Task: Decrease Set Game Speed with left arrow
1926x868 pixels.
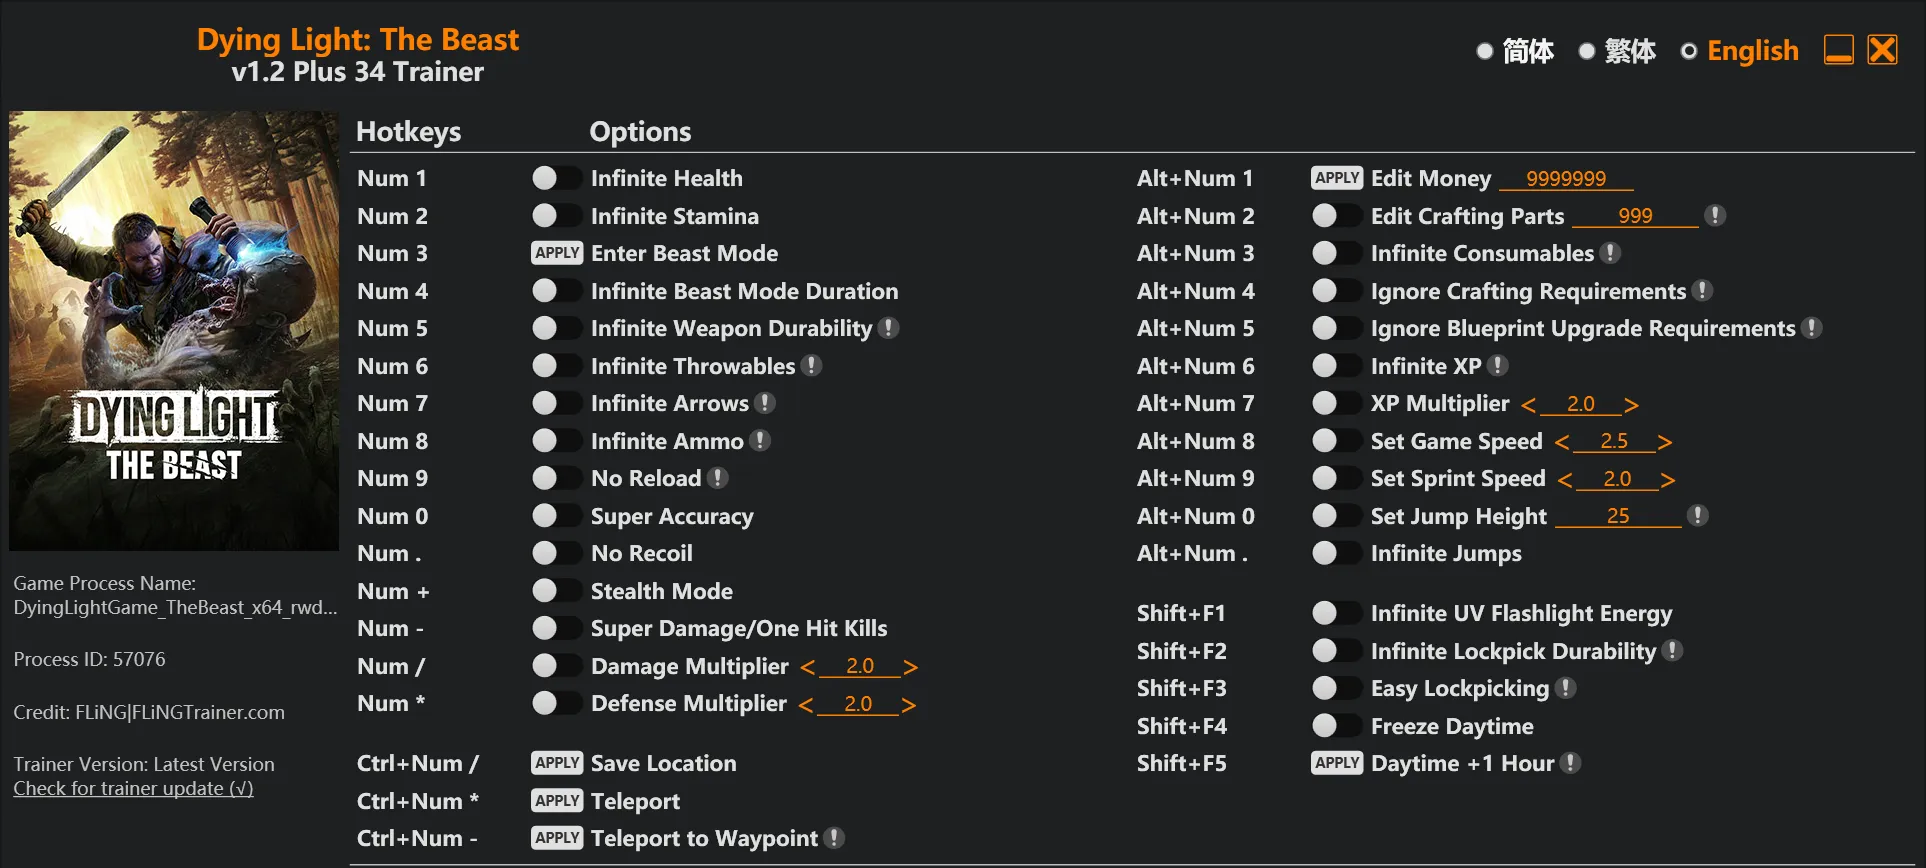Action: coord(1562,442)
